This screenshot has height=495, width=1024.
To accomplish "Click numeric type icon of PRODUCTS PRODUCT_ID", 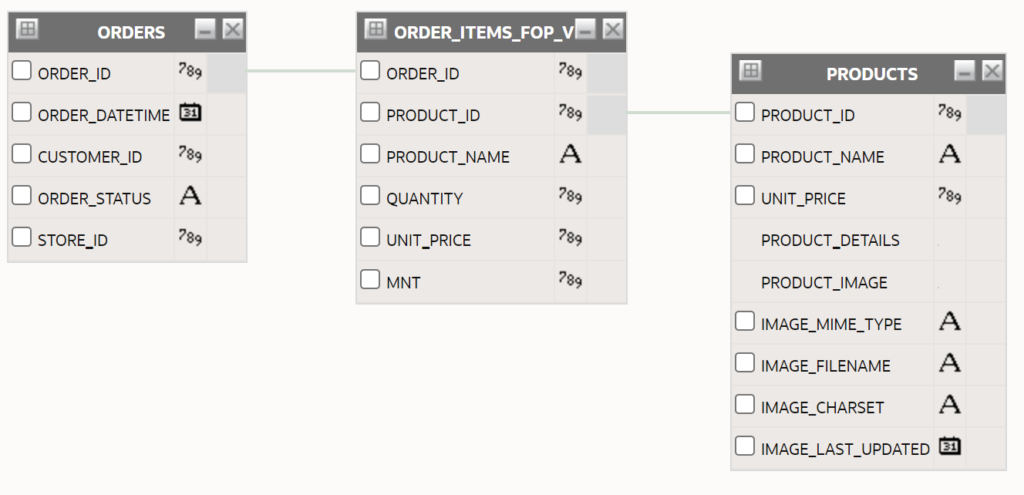I will tap(950, 112).
